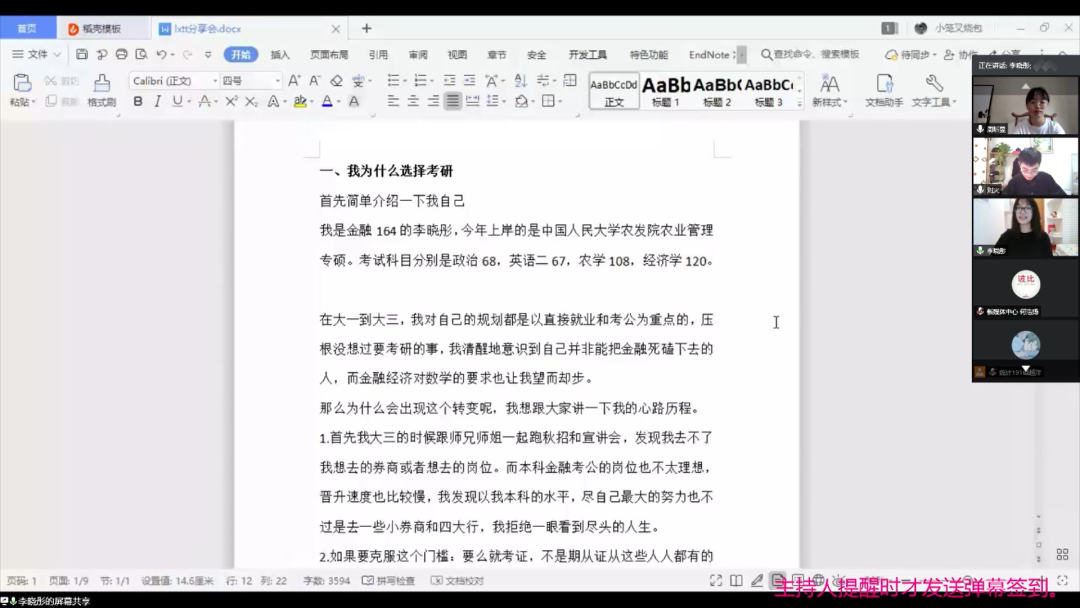Click the Paste (粘贴) clipboard icon

tap(22, 83)
